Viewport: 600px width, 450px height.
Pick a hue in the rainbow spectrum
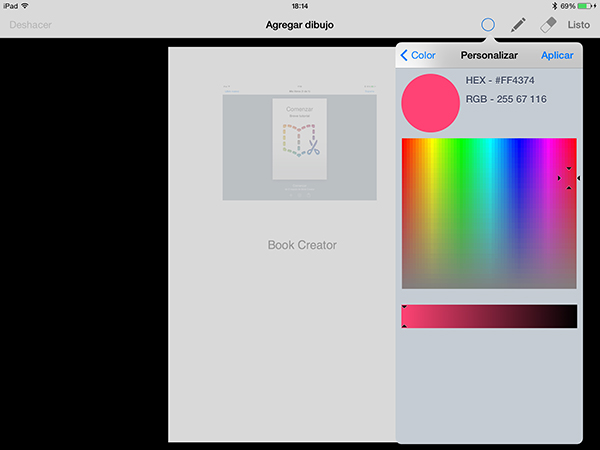click(489, 214)
